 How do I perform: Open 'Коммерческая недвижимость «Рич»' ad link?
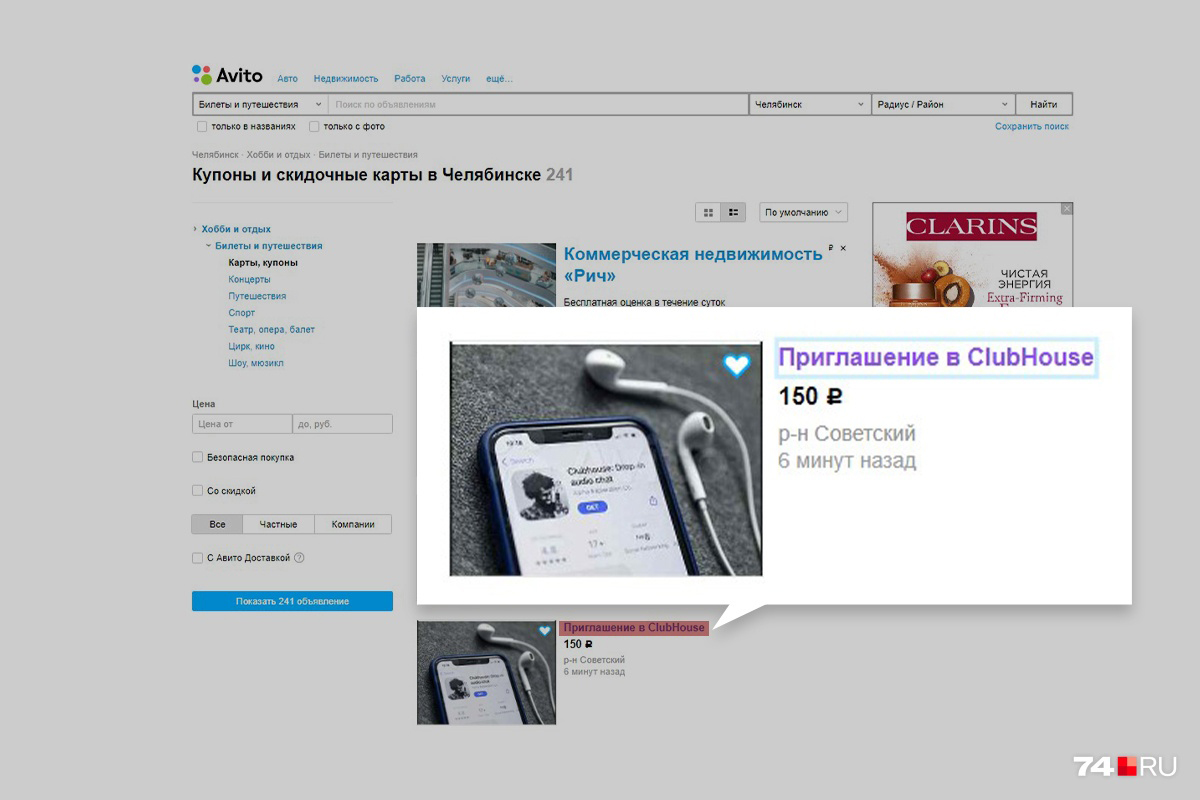693,264
